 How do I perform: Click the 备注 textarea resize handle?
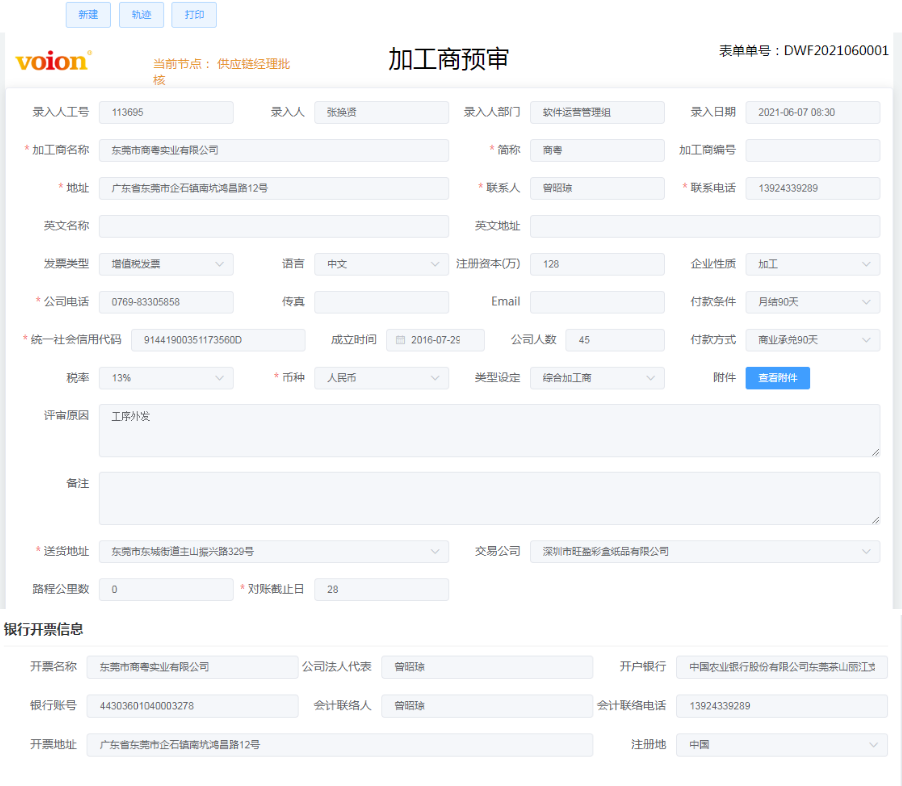click(876, 520)
